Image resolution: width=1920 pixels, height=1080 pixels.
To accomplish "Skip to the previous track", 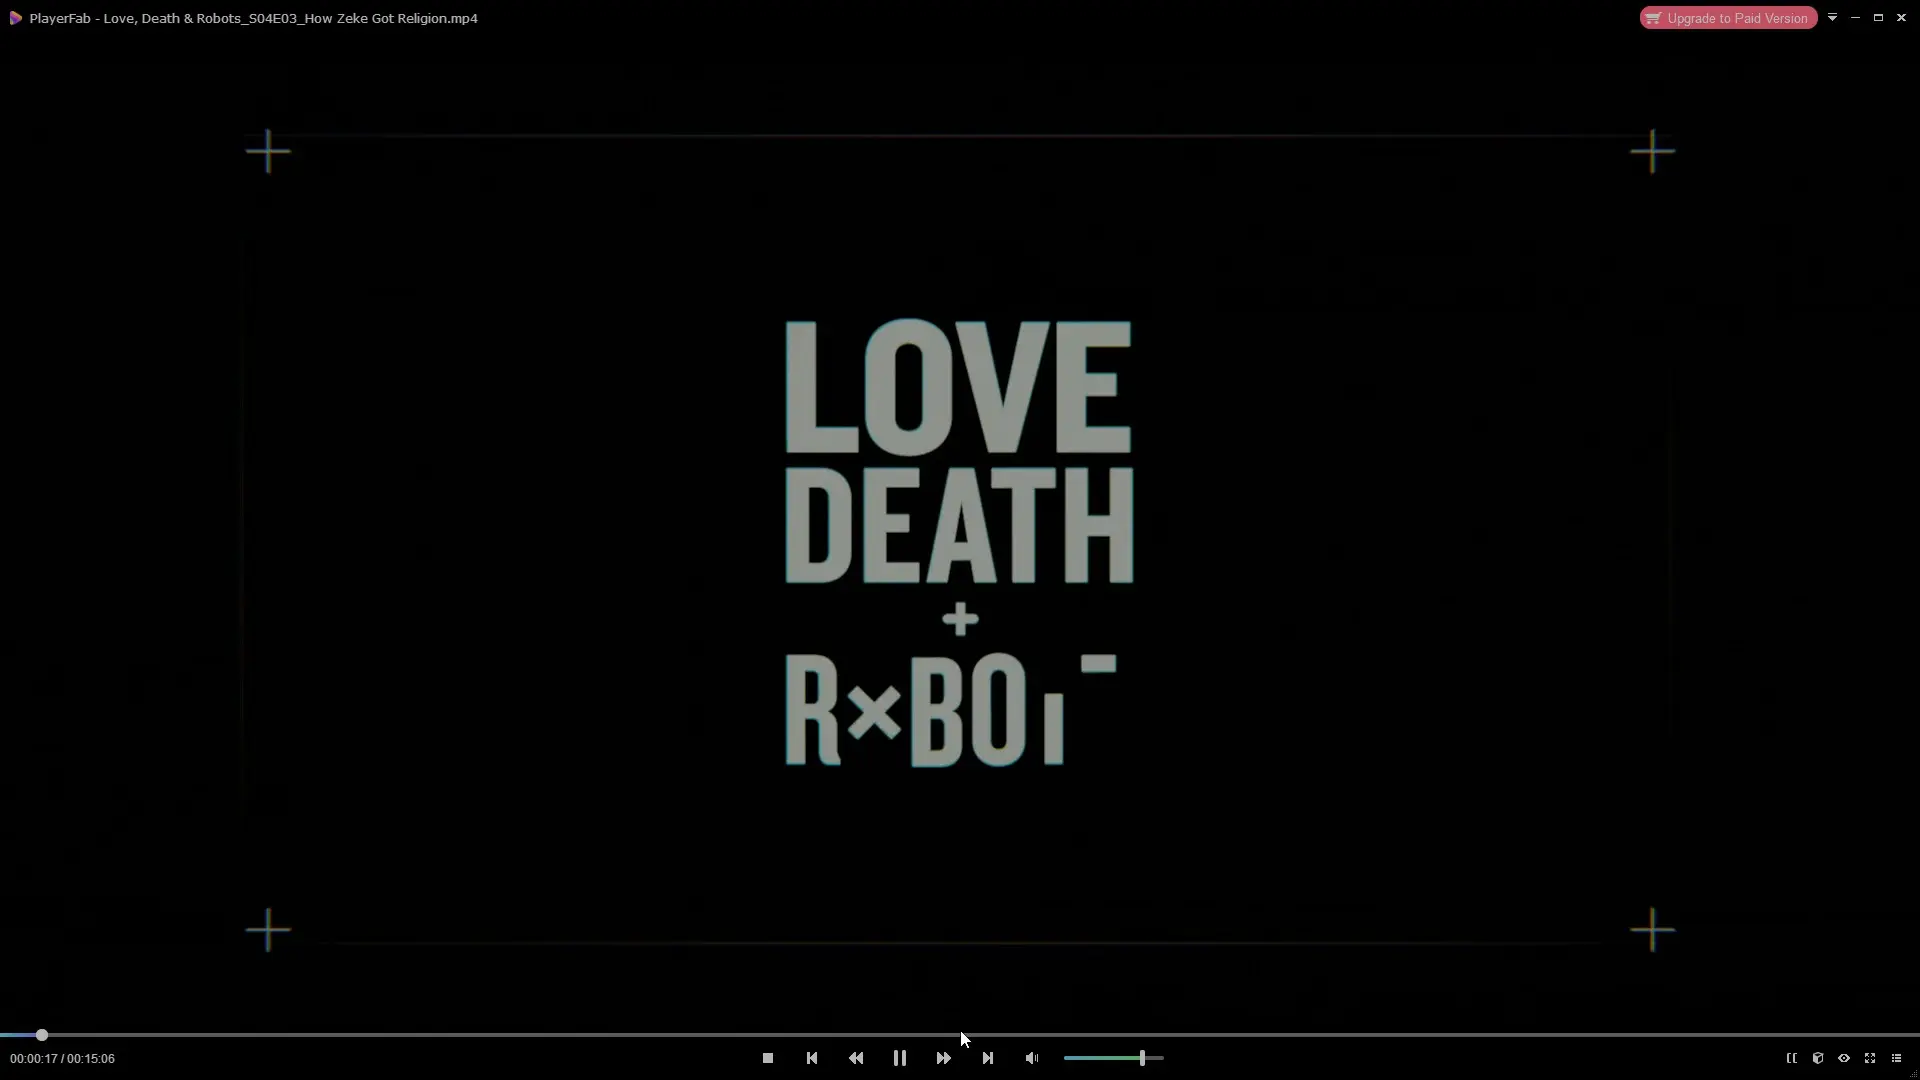I will (x=812, y=1058).
